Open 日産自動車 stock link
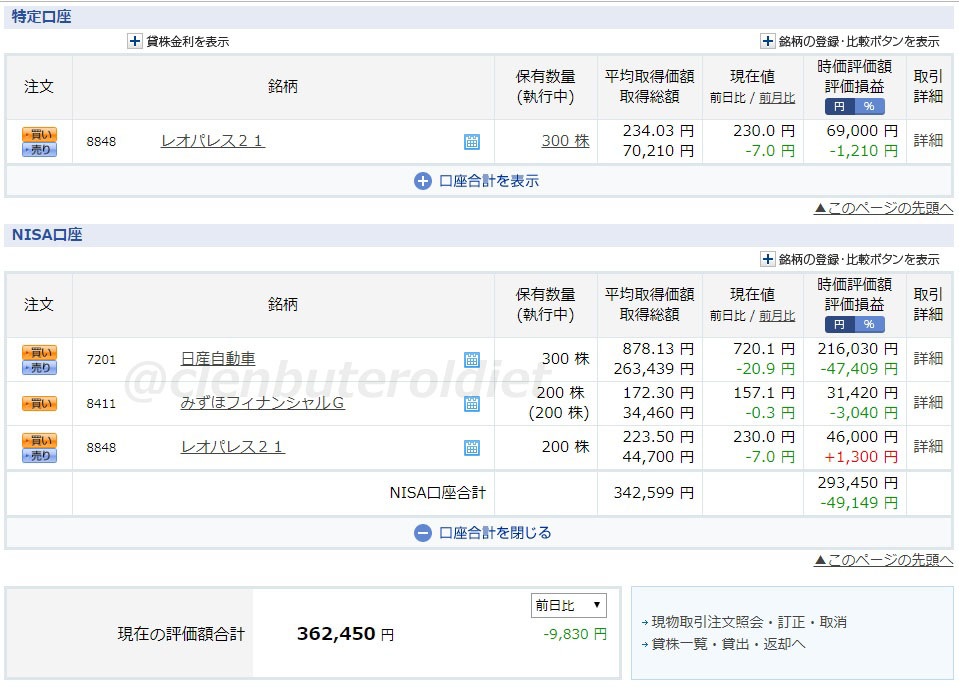The image size is (959, 687). pos(218,359)
